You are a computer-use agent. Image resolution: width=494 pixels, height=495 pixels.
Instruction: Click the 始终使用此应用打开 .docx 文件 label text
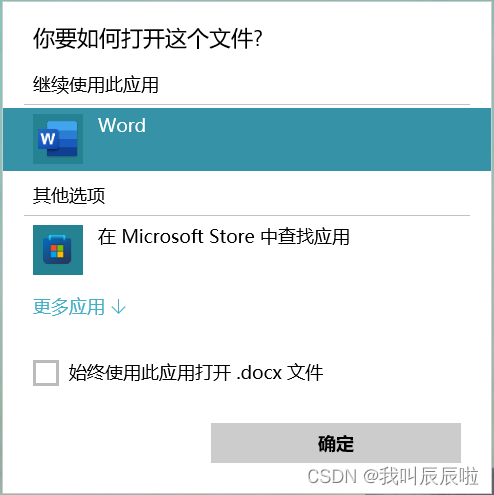(196, 373)
